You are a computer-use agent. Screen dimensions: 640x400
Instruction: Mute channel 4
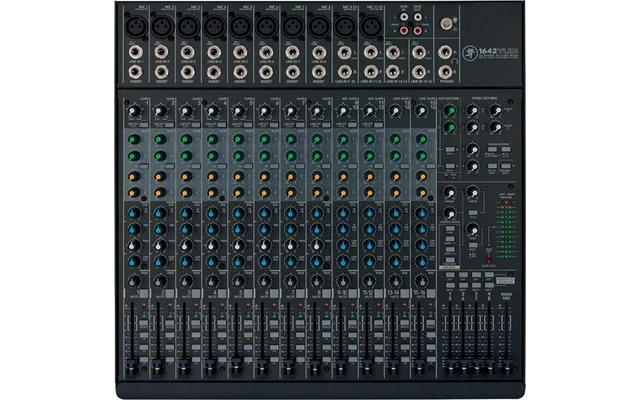tap(222, 293)
